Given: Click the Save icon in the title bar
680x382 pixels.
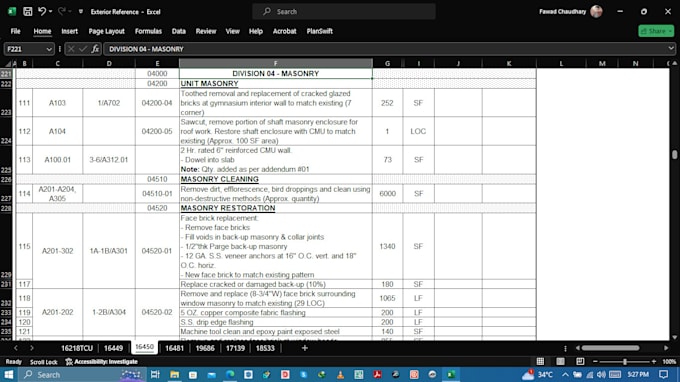Looking at the screenshot, I should 27,12.
